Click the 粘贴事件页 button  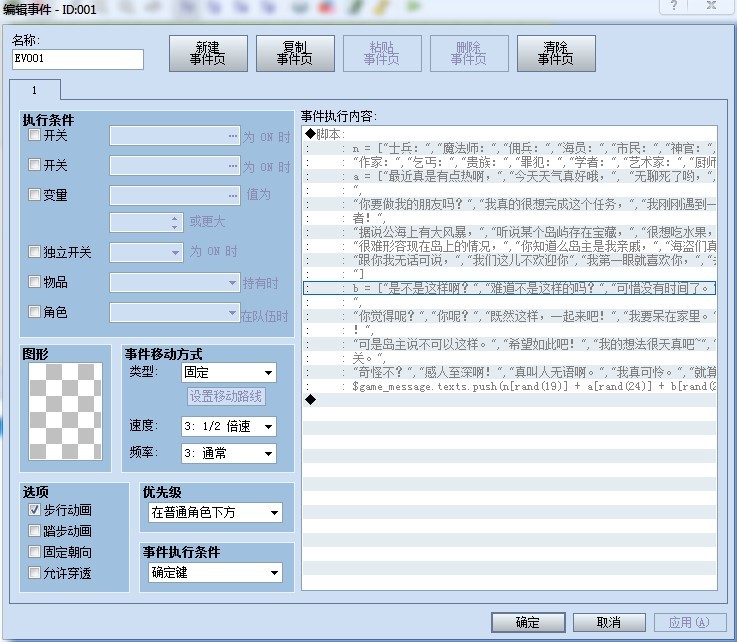click(382, 53)
